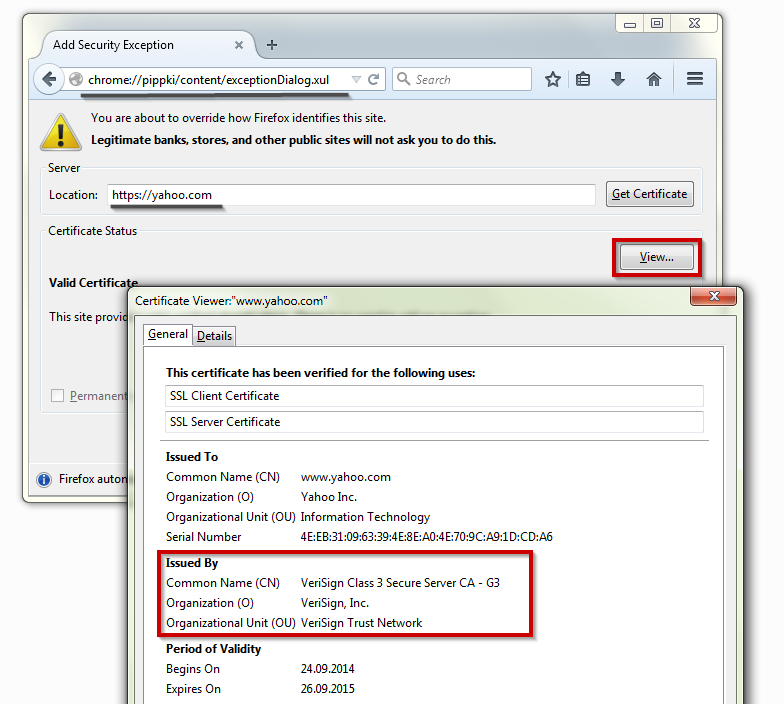Switch to the General tab

click(x=168, y=334)
